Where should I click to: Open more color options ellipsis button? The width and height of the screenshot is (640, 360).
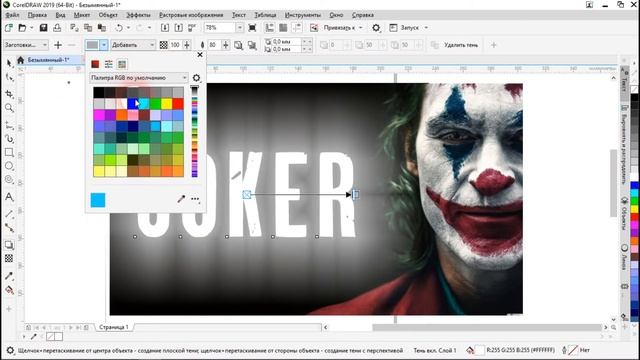[195, 199]
